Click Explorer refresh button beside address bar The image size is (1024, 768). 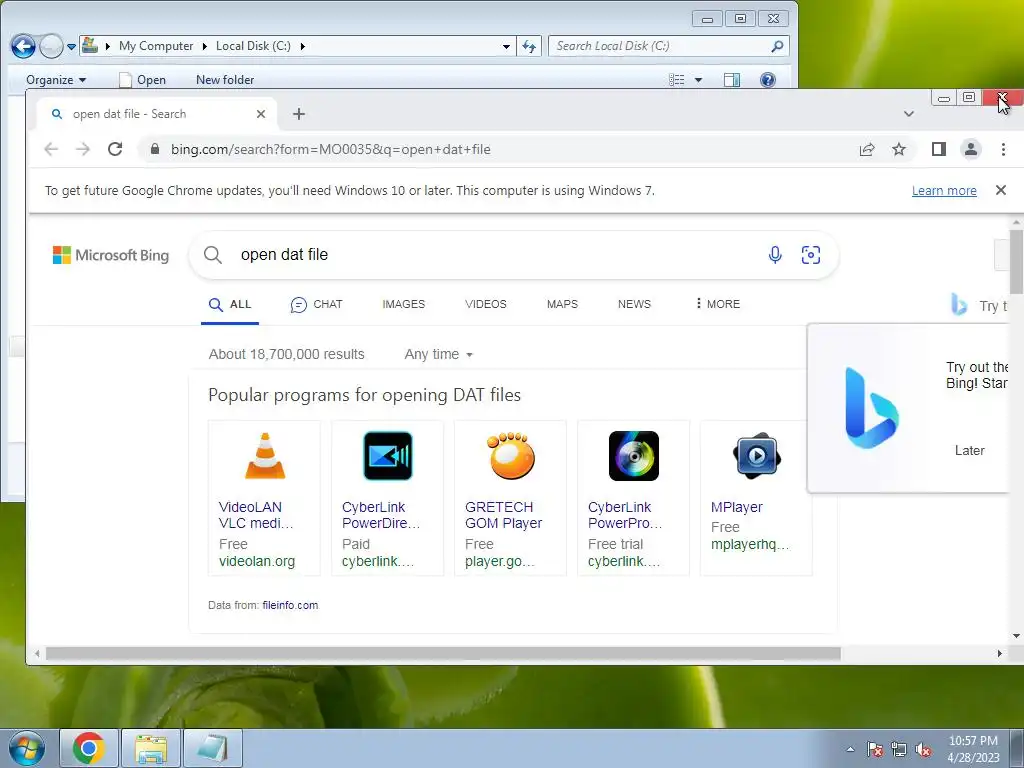click(529, 46)
